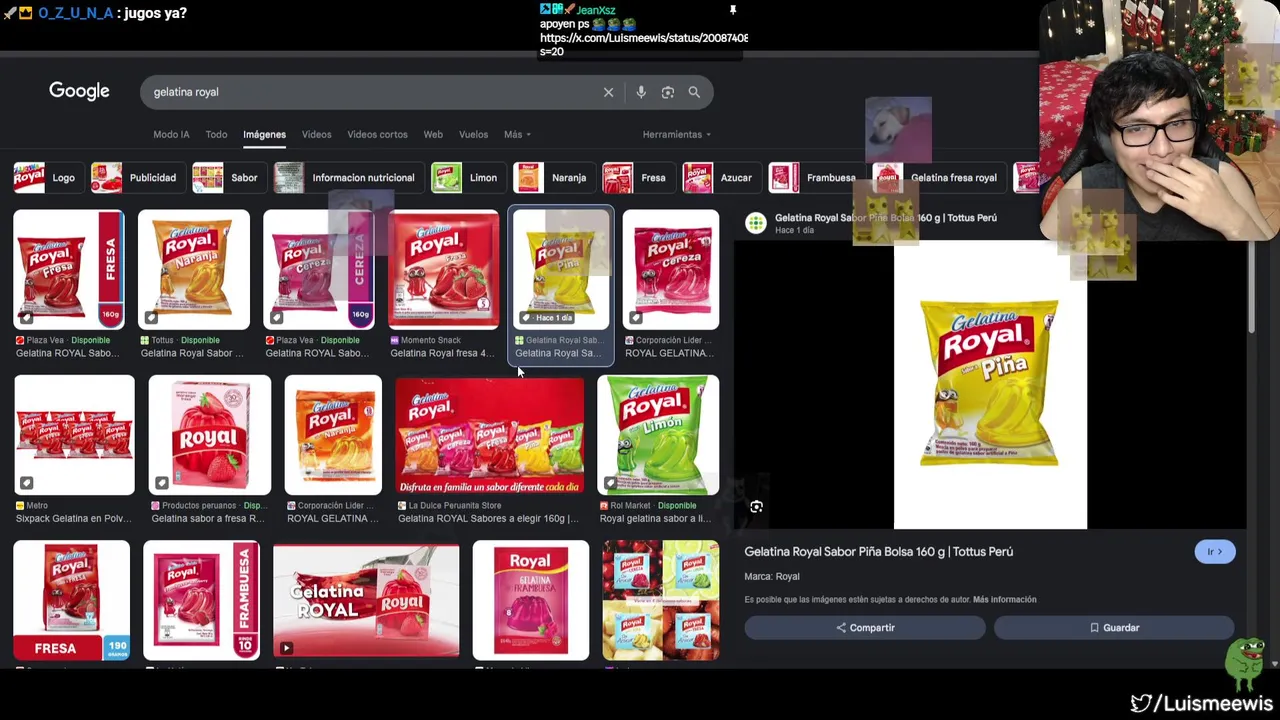Select the Publicidad filter chip
This screenshot has width=1280, height=720.
pyautogui.click(x=136, y=178)
